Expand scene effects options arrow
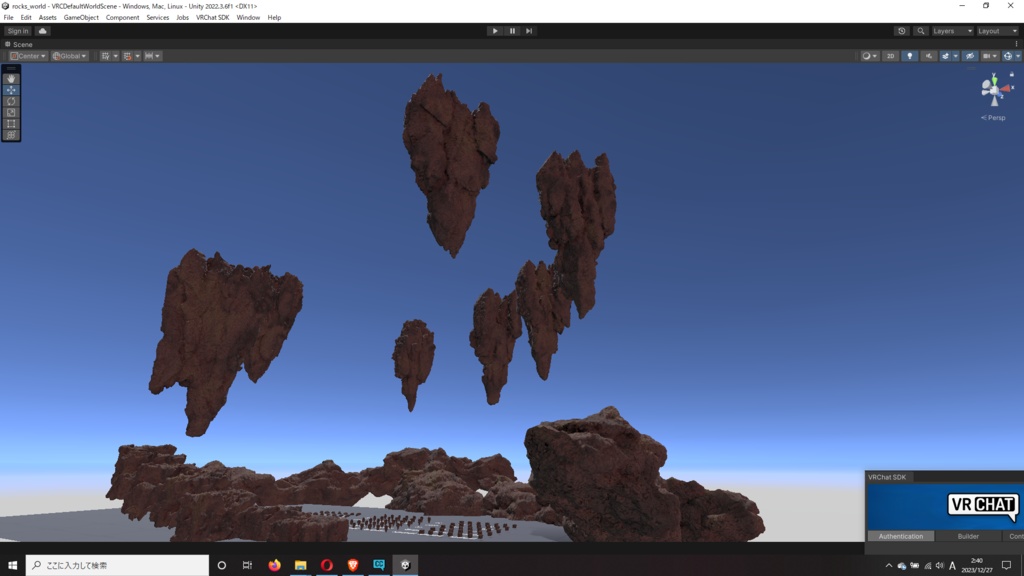 pos(955,56)
